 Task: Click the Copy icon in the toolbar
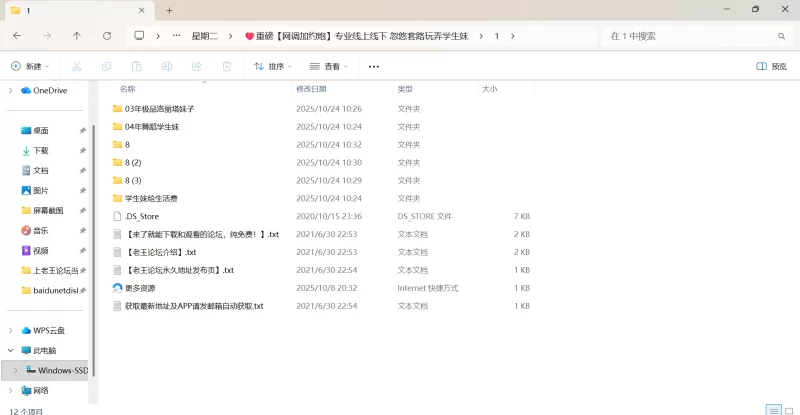tap(106, 67)
